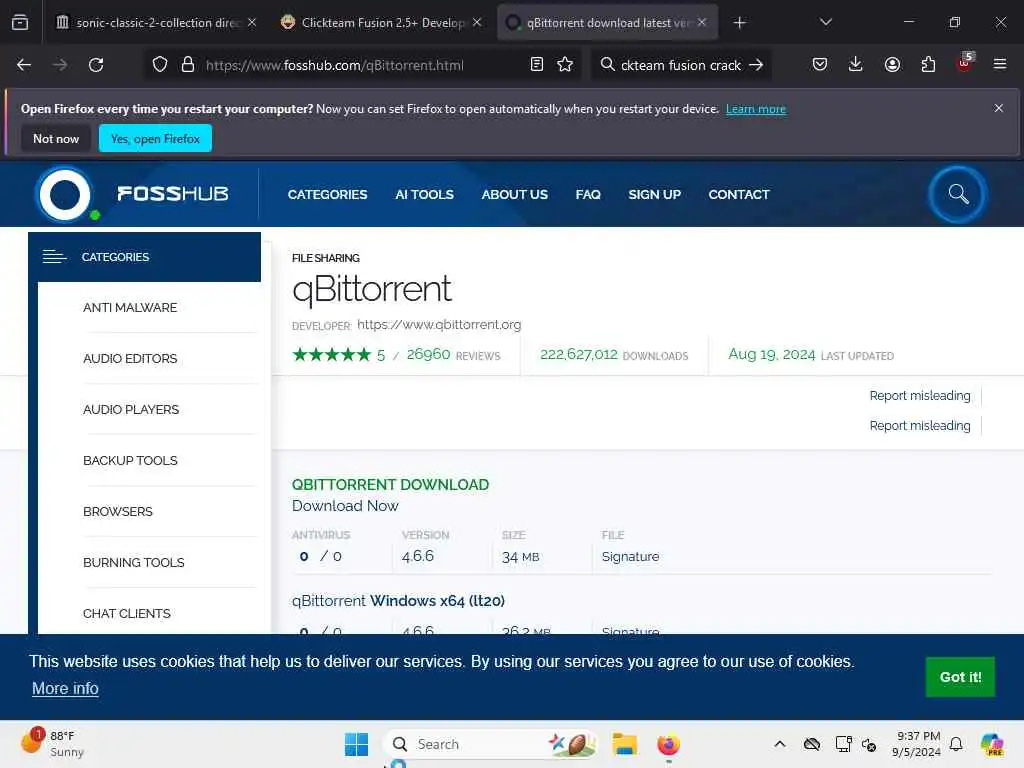This screenshot has height=768, width=1024.
Task: Click first Report misleading link
Action: click(920, 396)
